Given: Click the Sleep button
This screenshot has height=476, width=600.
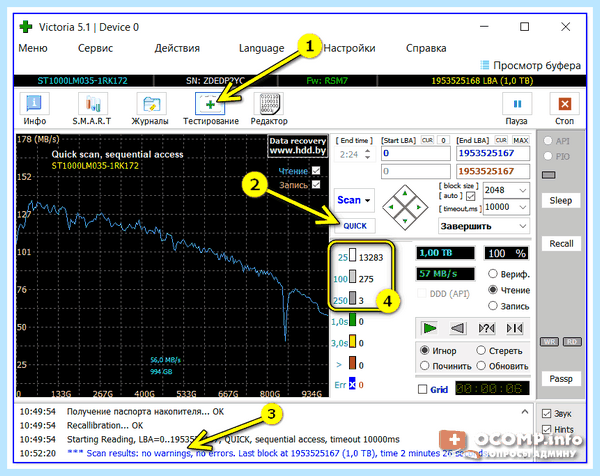Looking at the screenshot, I should [x=561, y=201].
